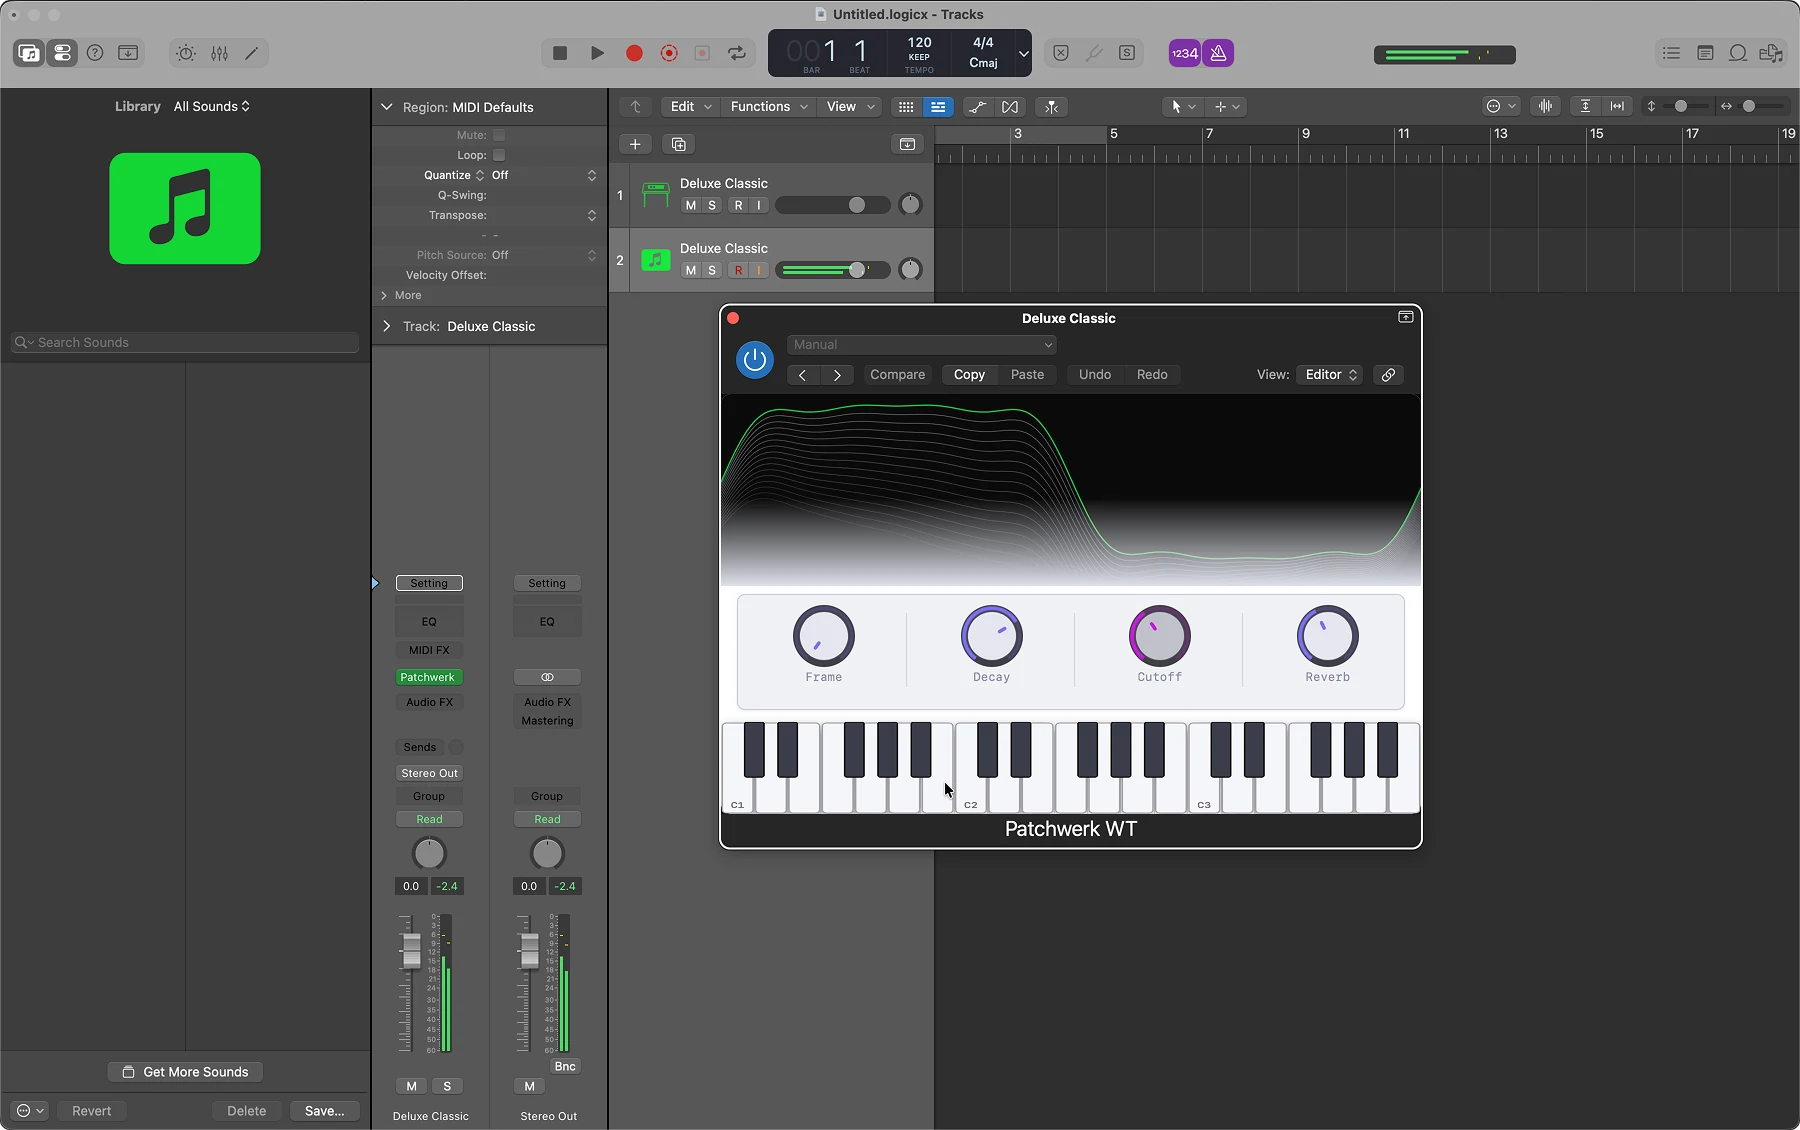Open the Note Pads icon

tap(1705, 53)
